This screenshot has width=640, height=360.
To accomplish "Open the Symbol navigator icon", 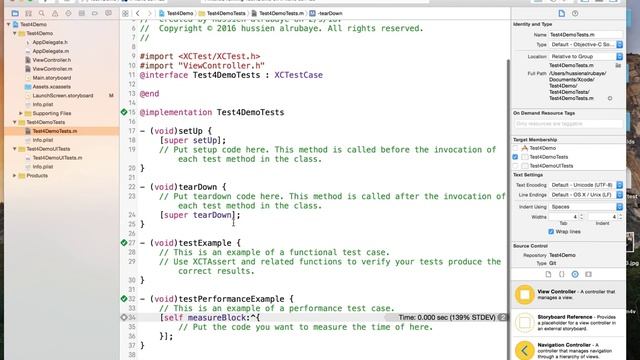I will pos(28,13).
